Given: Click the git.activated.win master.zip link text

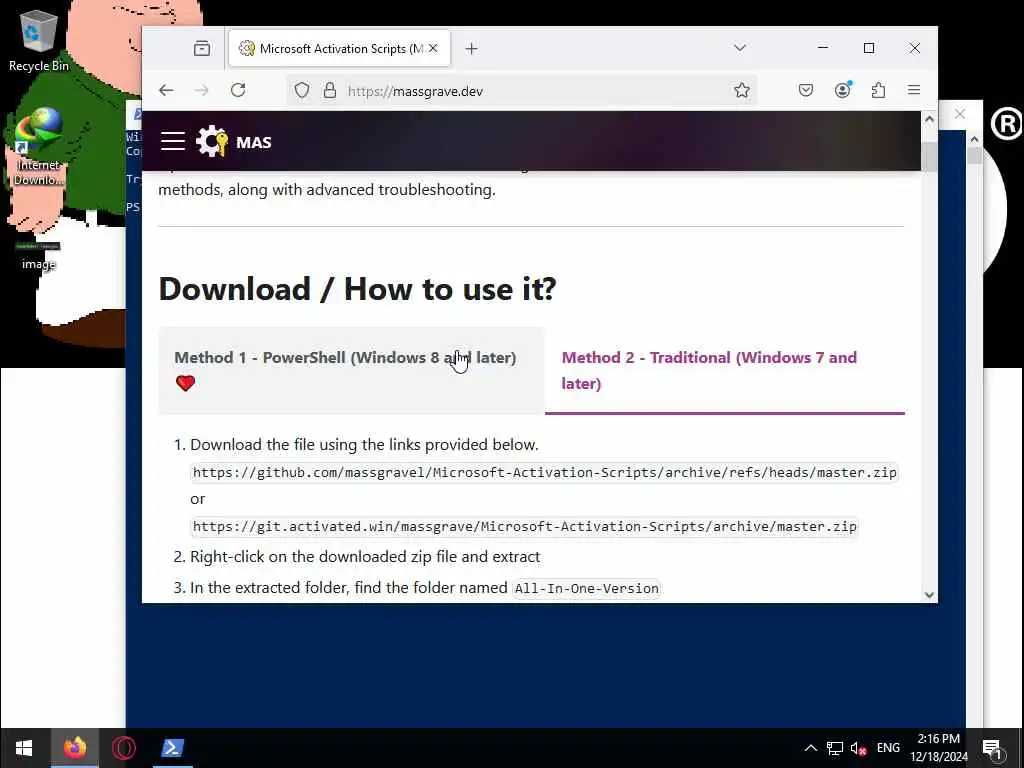Looking at the screenshot, I should click(x=524, y=526).
